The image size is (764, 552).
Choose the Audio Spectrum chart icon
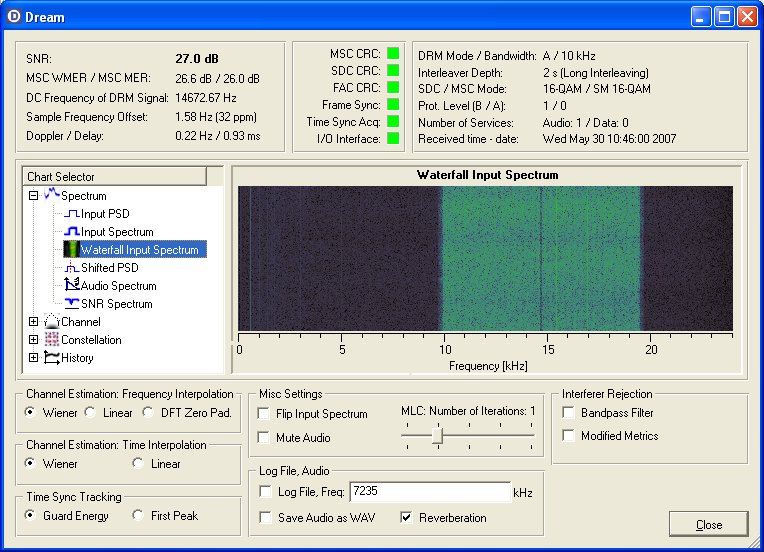pyautogui.click(x=71, y=286)
